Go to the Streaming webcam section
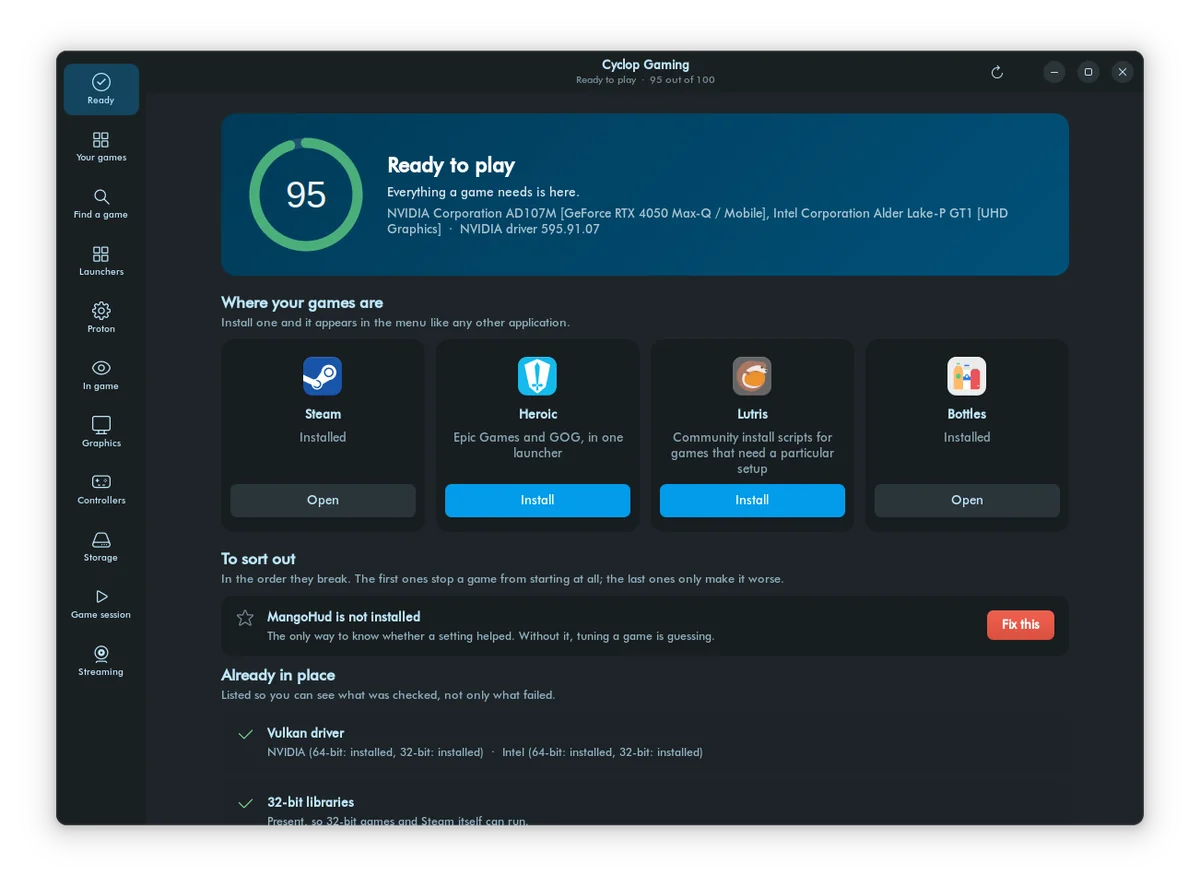 [101, 659]
